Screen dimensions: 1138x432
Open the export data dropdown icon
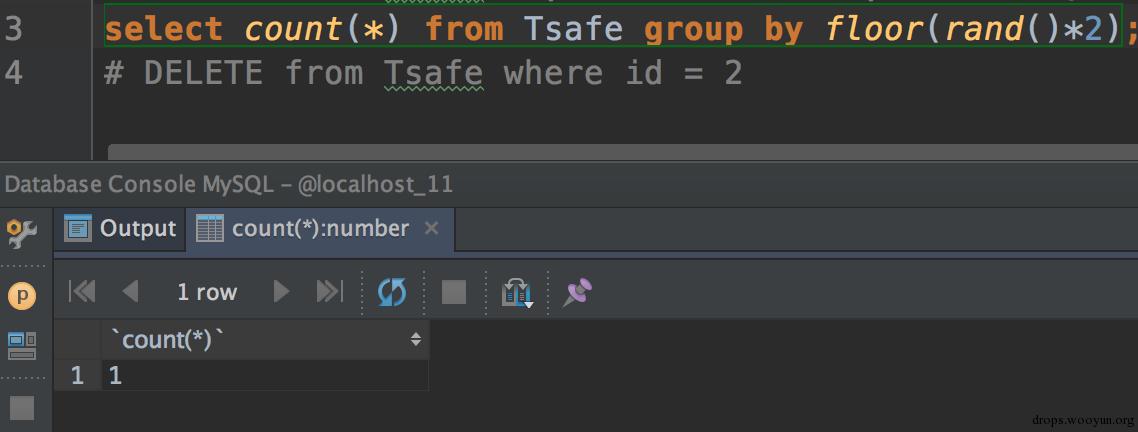click(517, 293)
